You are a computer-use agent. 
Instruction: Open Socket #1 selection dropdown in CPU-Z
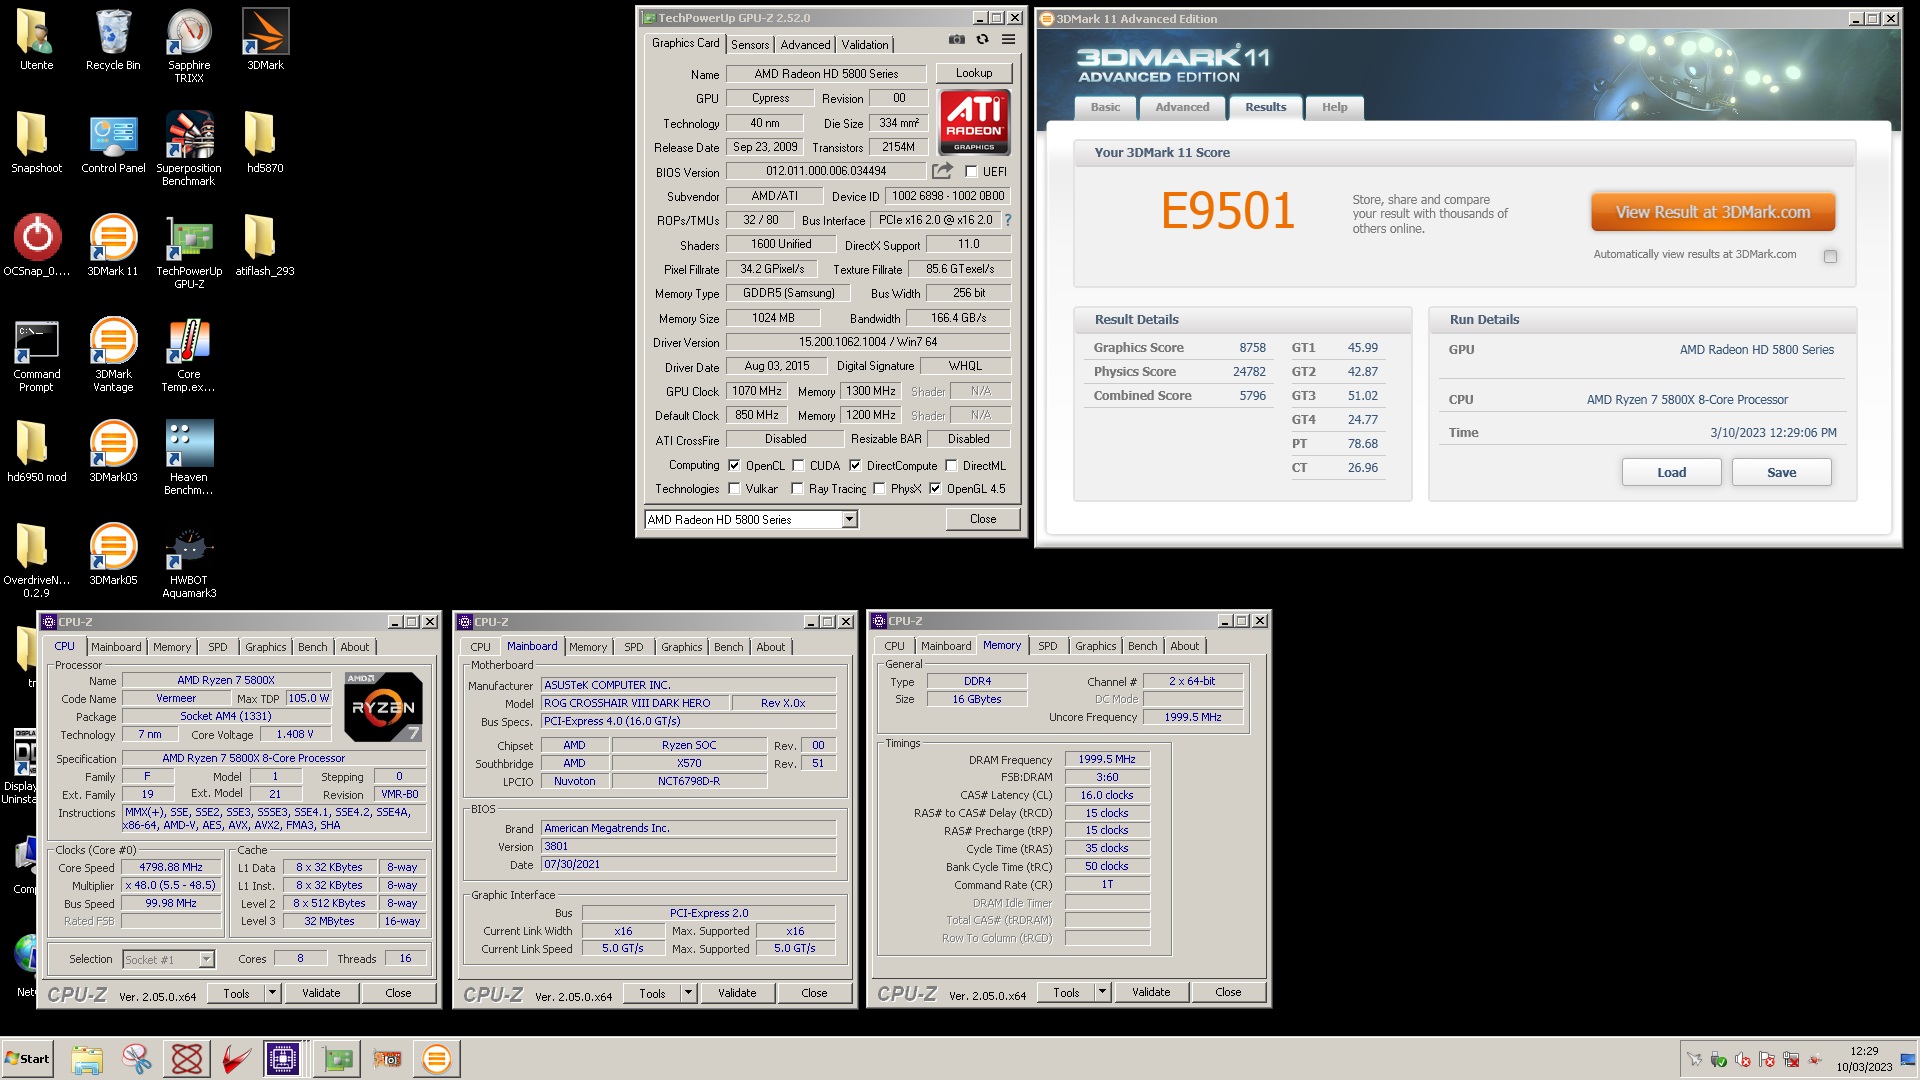(206, 959)
